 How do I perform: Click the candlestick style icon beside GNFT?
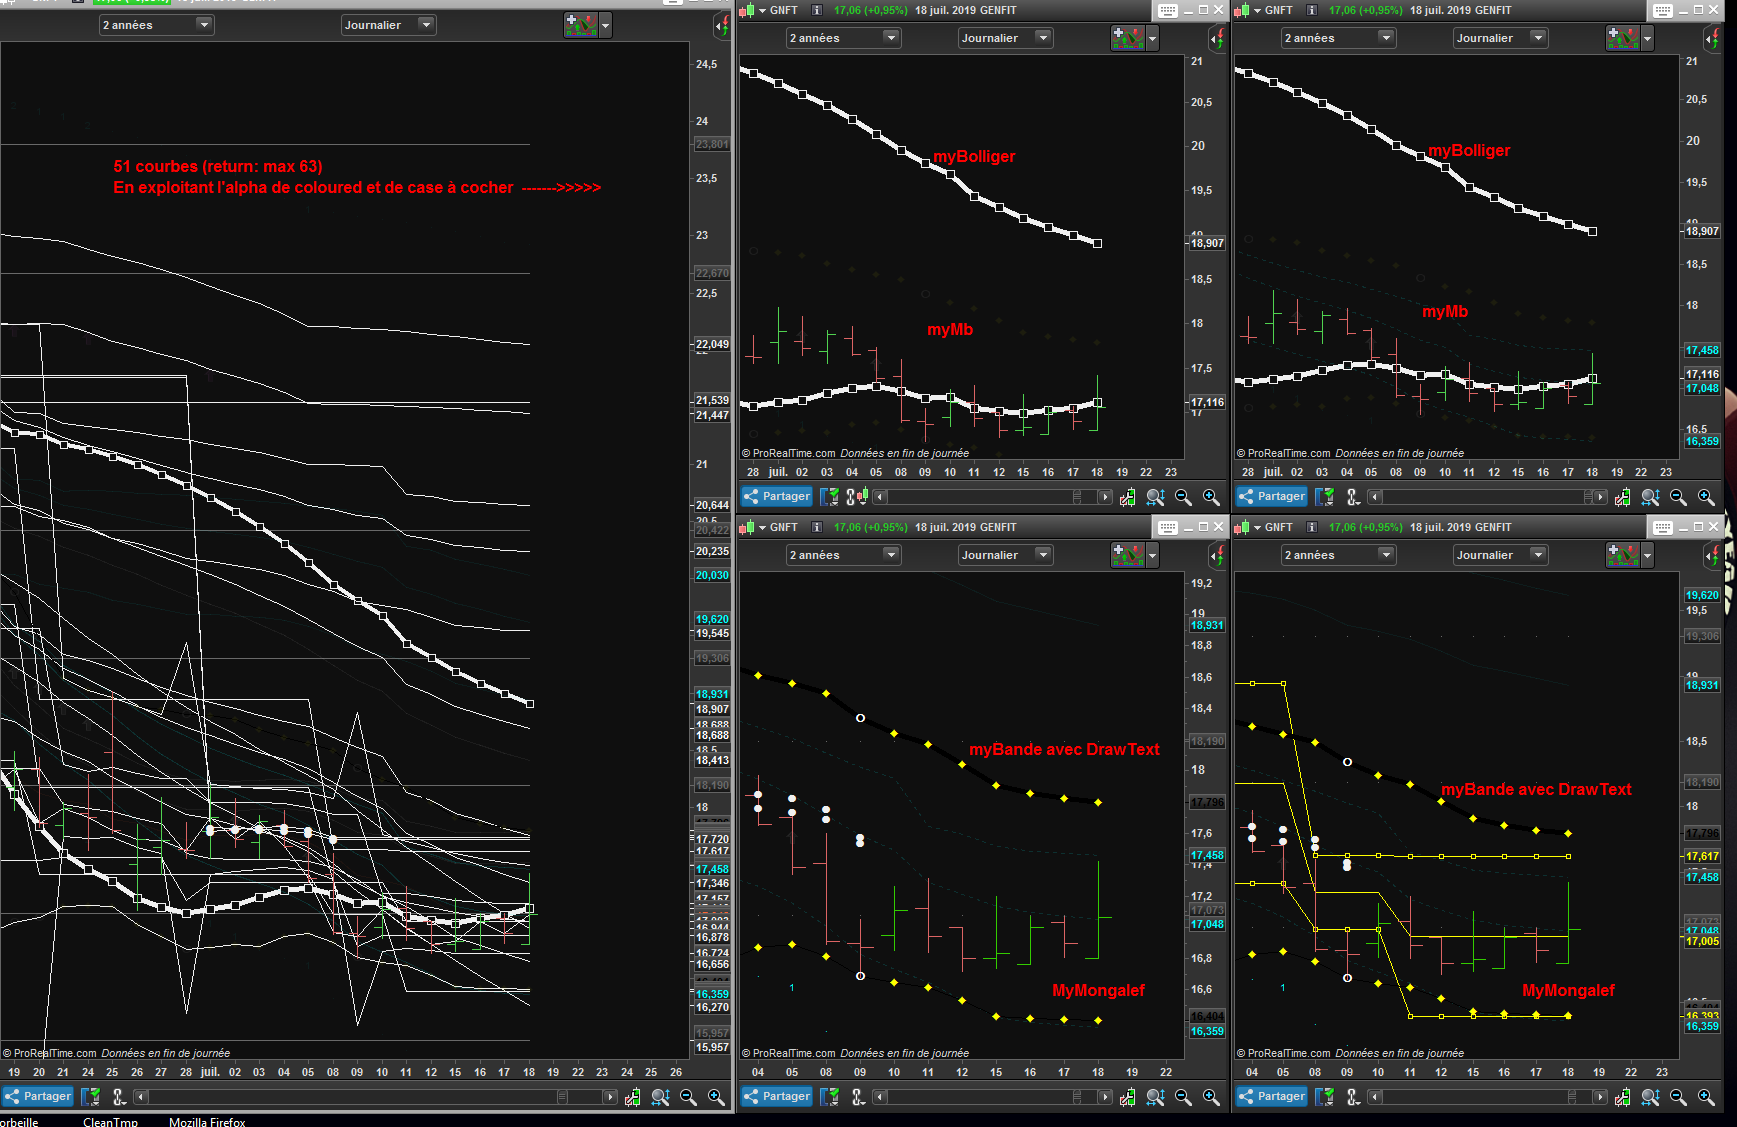coord(747,10)
